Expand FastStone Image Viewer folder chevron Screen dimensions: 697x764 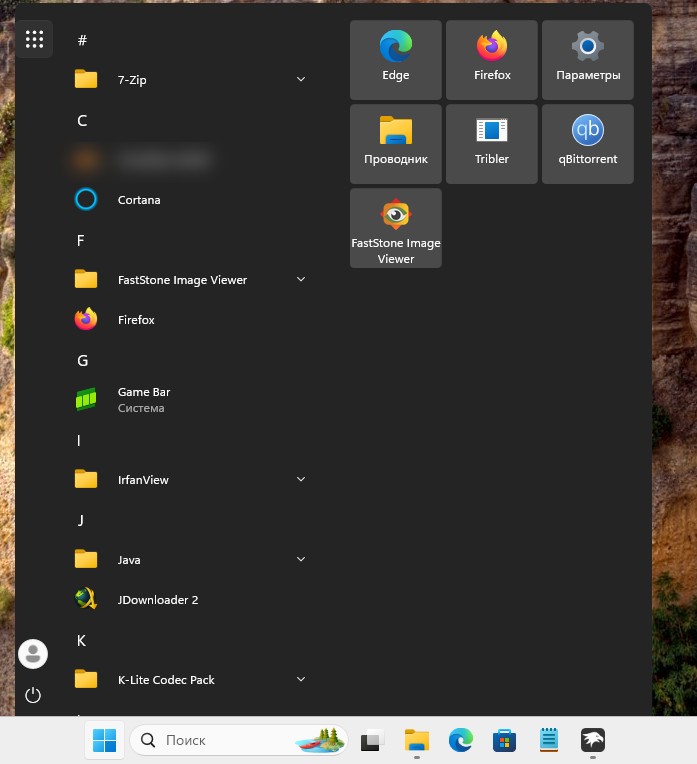pyautogui.click(x=301, y=279)
